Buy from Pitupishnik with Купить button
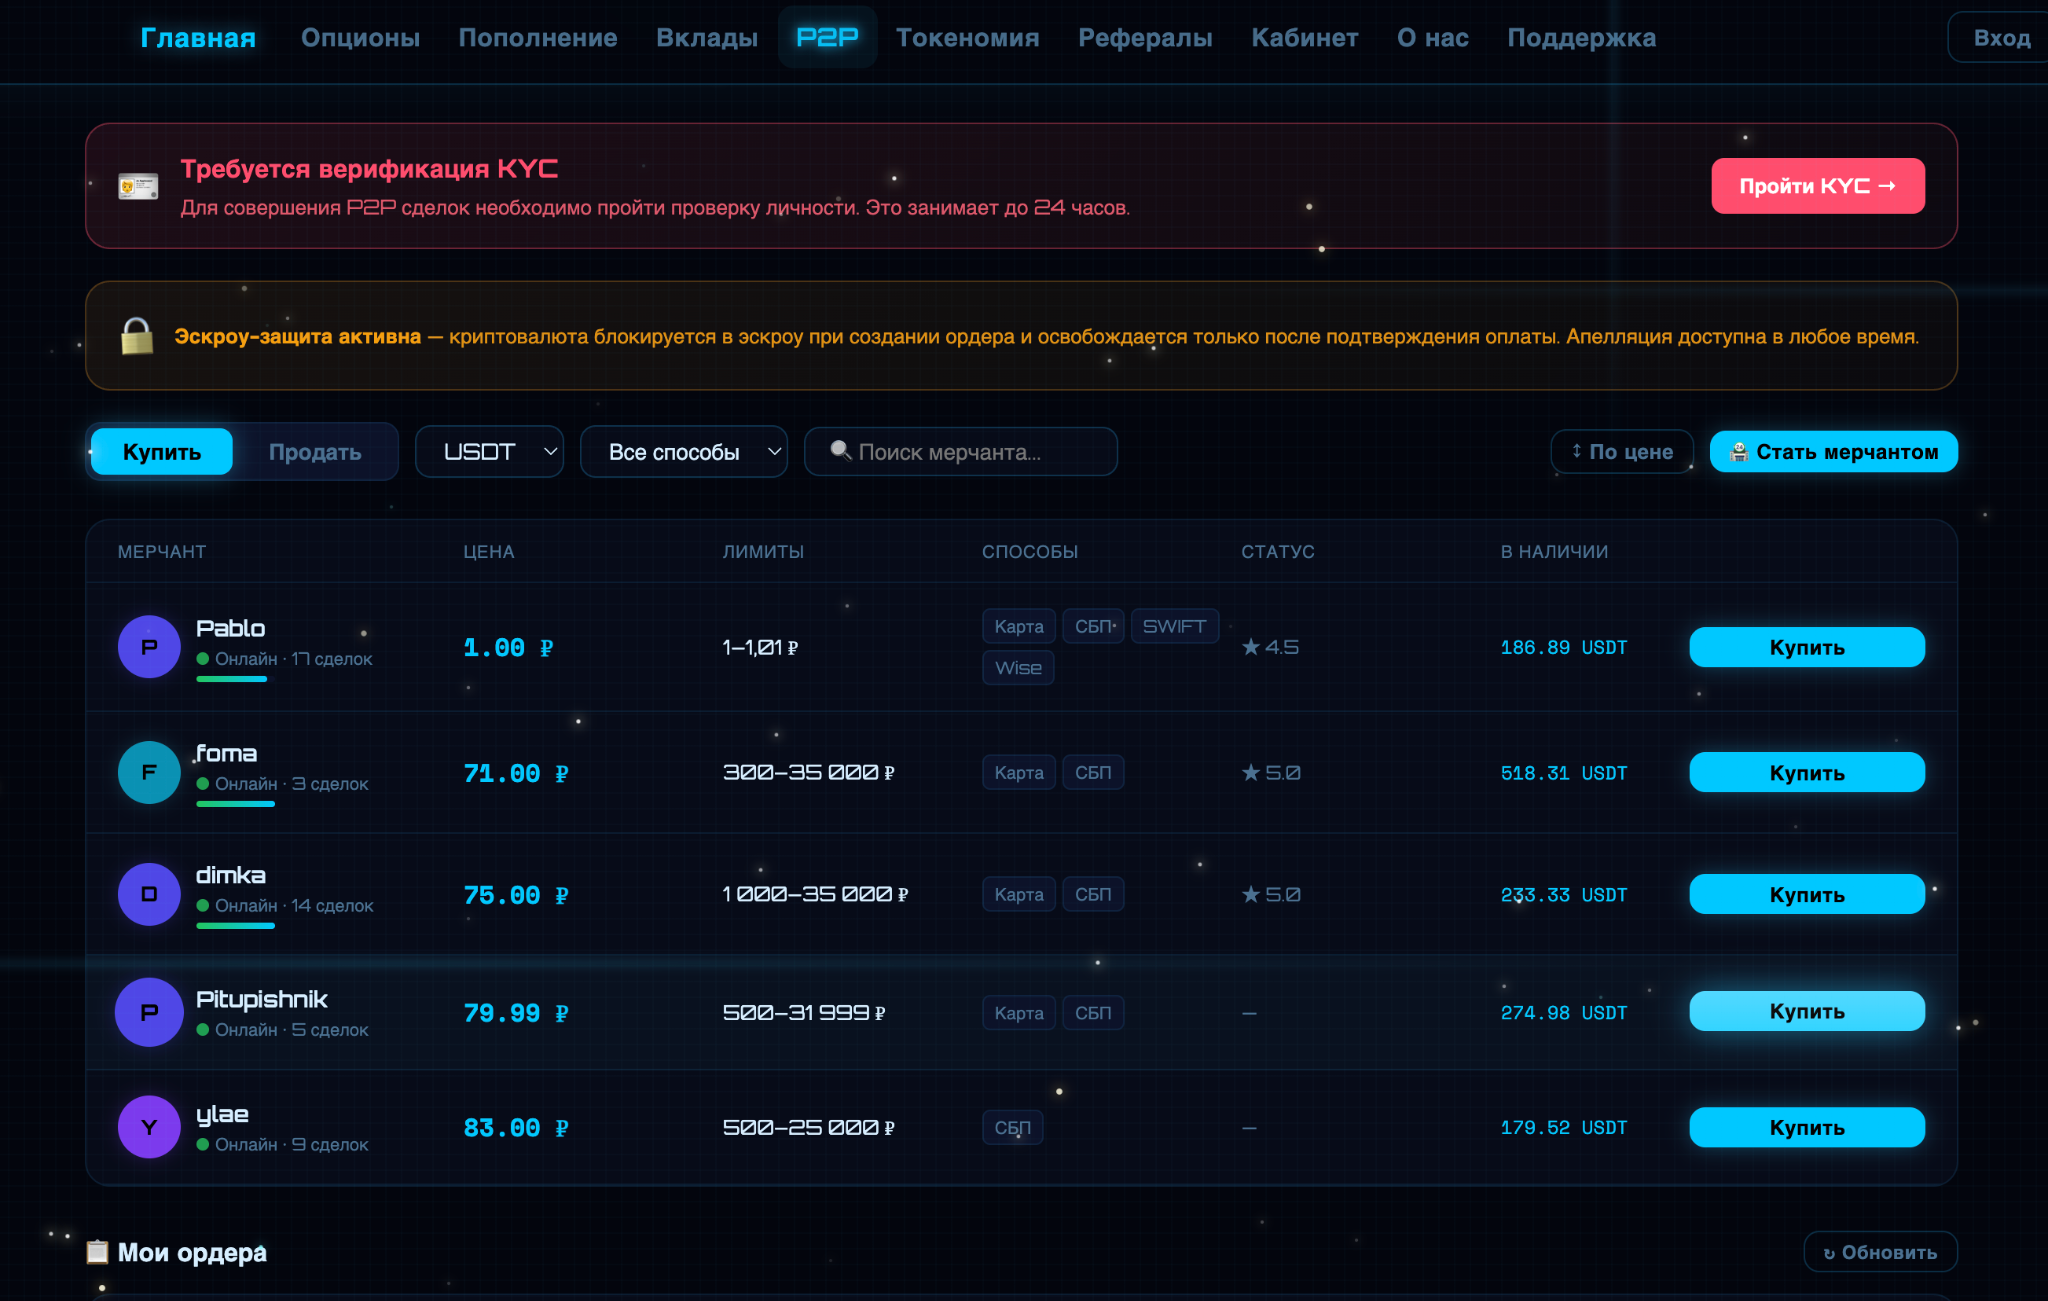Screen dimensions: 2048x1301 coord(1806,1012)
